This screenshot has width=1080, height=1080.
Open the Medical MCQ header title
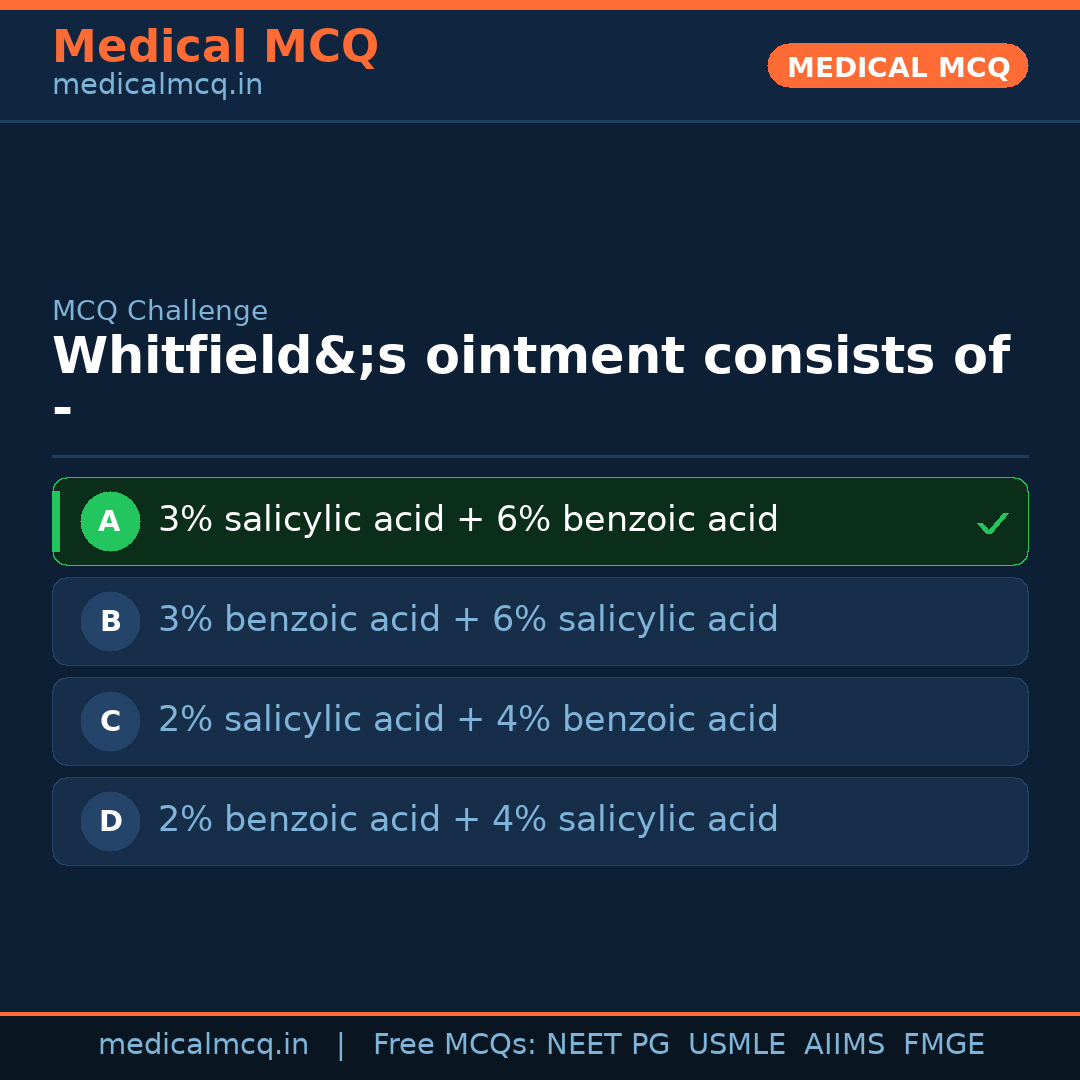coord(215,46)
